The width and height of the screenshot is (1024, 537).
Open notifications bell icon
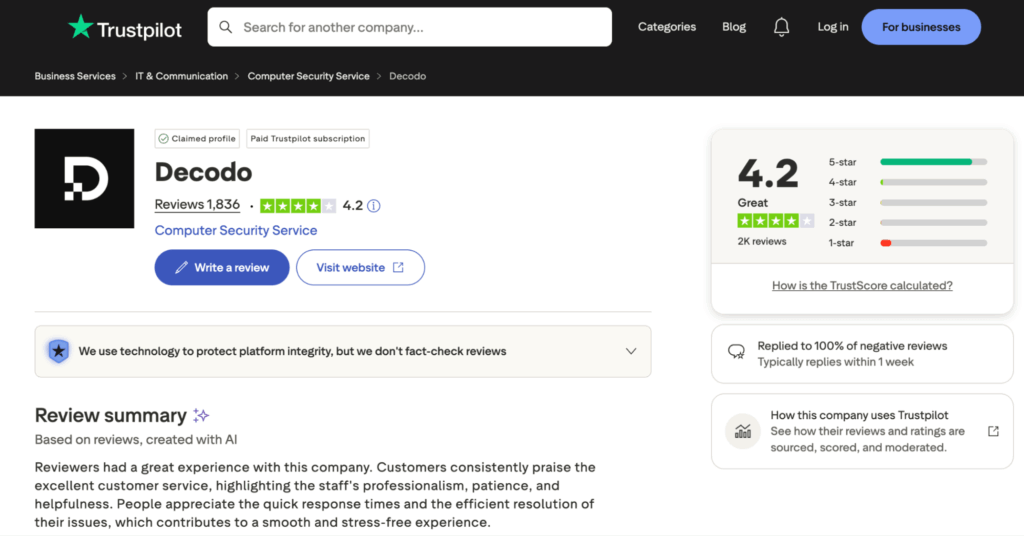pyautogui.click(x=781, y=27)
